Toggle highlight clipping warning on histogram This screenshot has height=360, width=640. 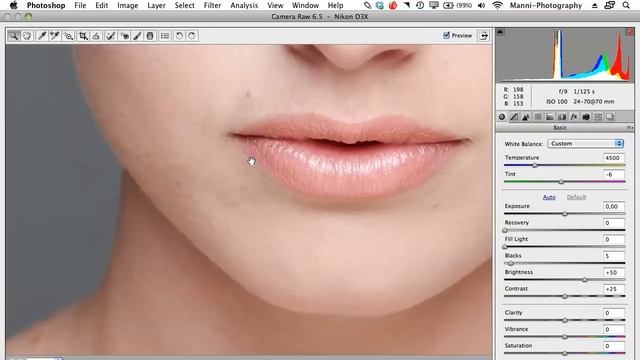click(630, 32)
